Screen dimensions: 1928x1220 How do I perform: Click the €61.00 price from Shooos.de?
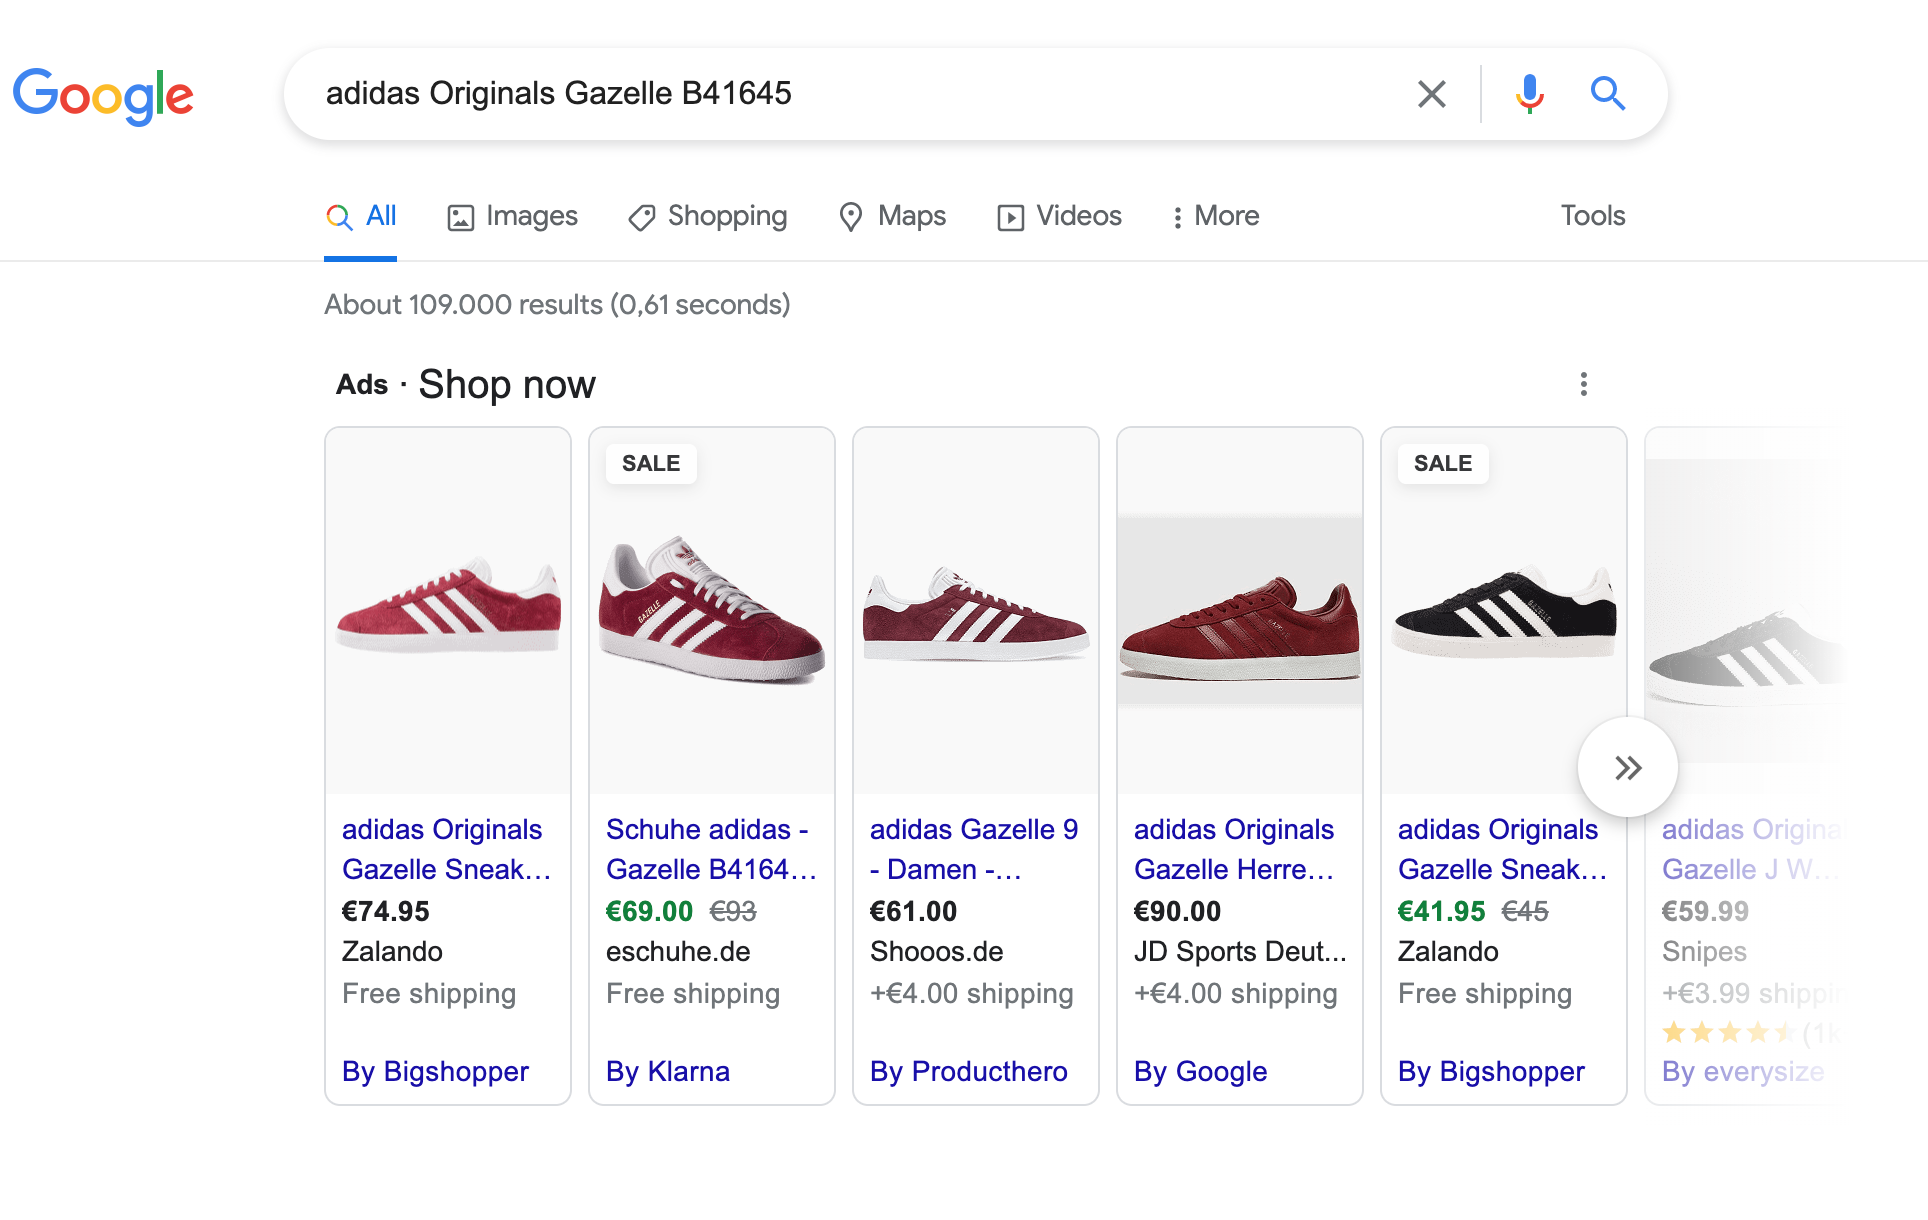tap(914, 911)
